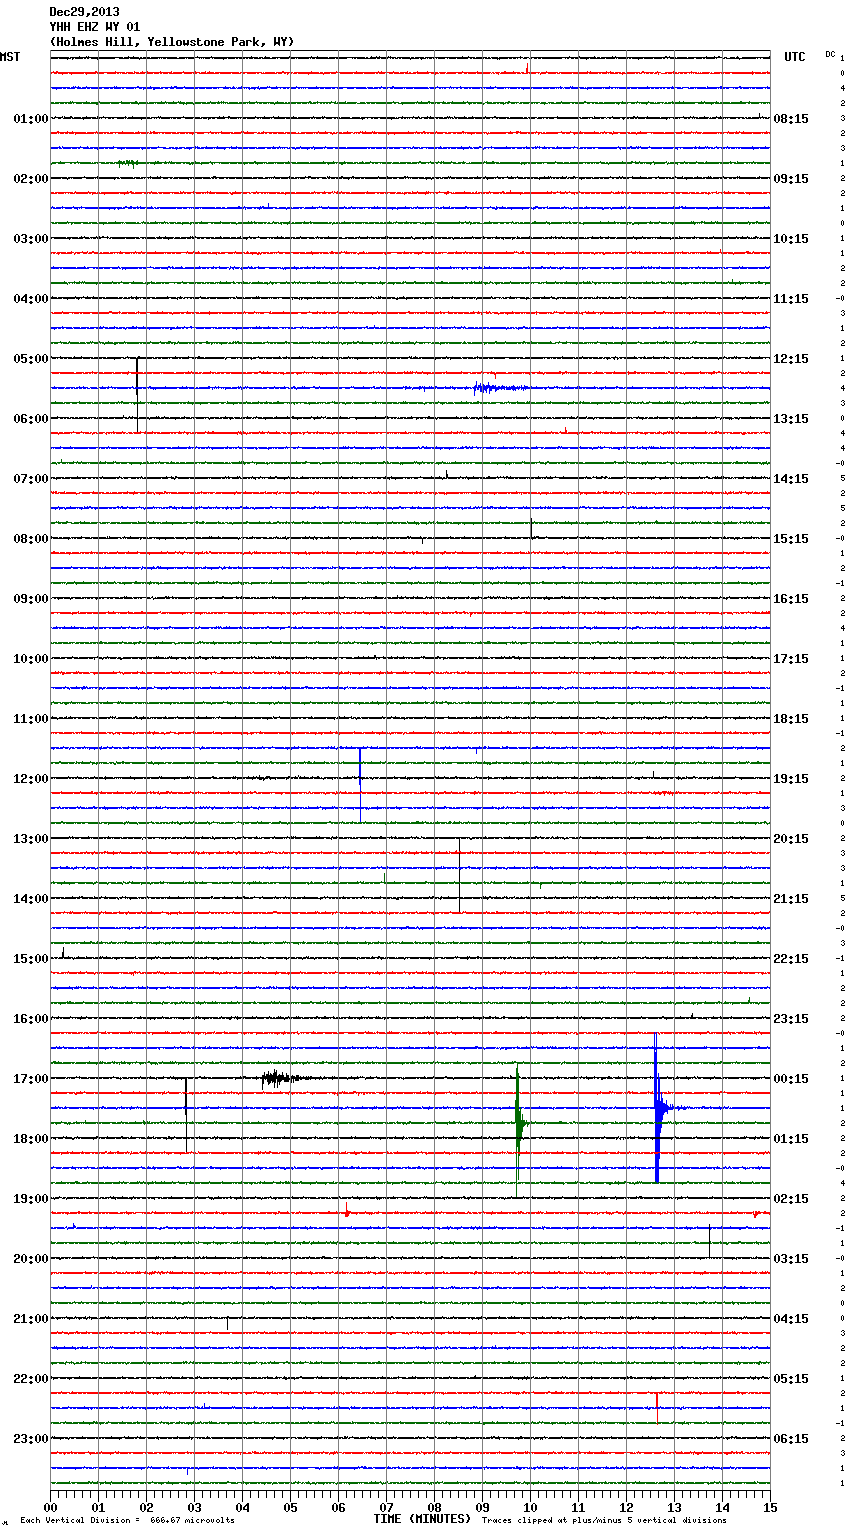This screenshot has width=850, height=1534.
Task: Select the 22:00 MST time label
Action: tap(31, 1379)
